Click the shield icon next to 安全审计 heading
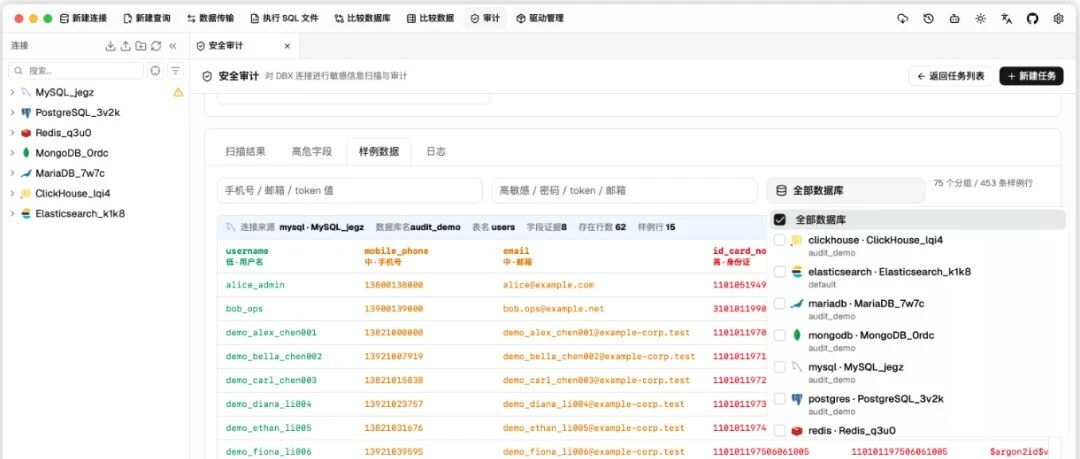This screenshot has height=459, width=1080. (x=207, y=76)
